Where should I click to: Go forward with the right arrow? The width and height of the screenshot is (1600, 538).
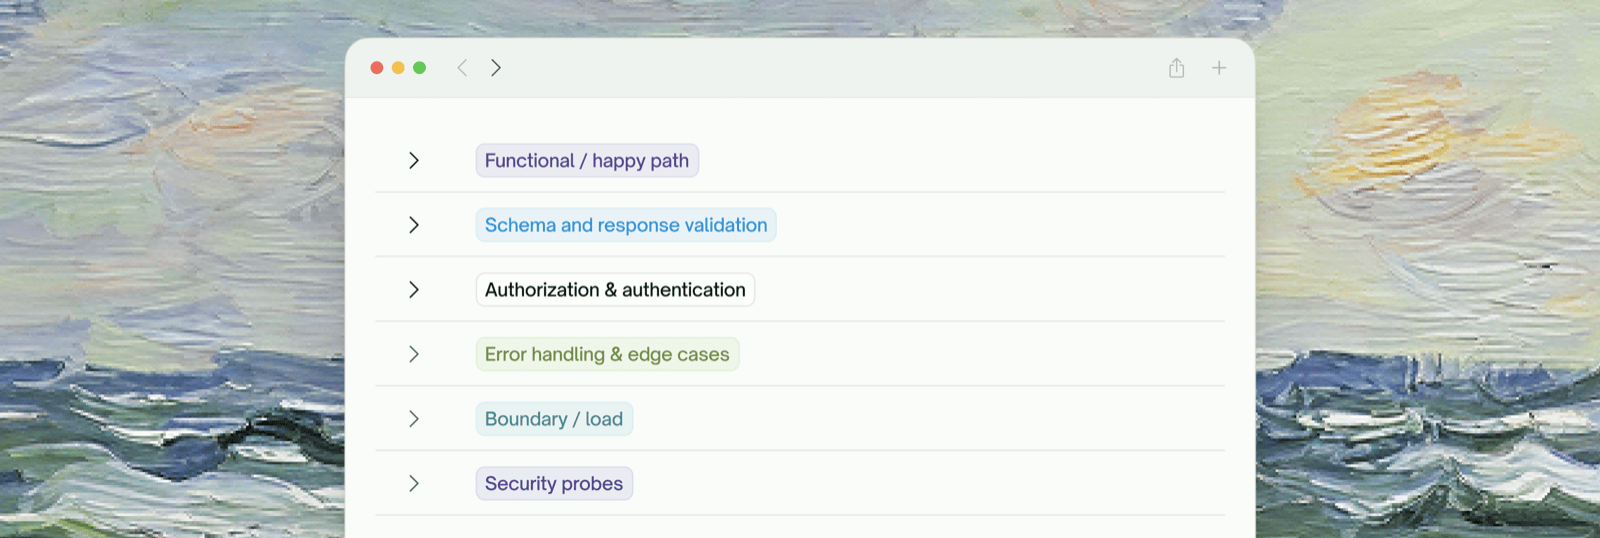(x=496, y=68)
